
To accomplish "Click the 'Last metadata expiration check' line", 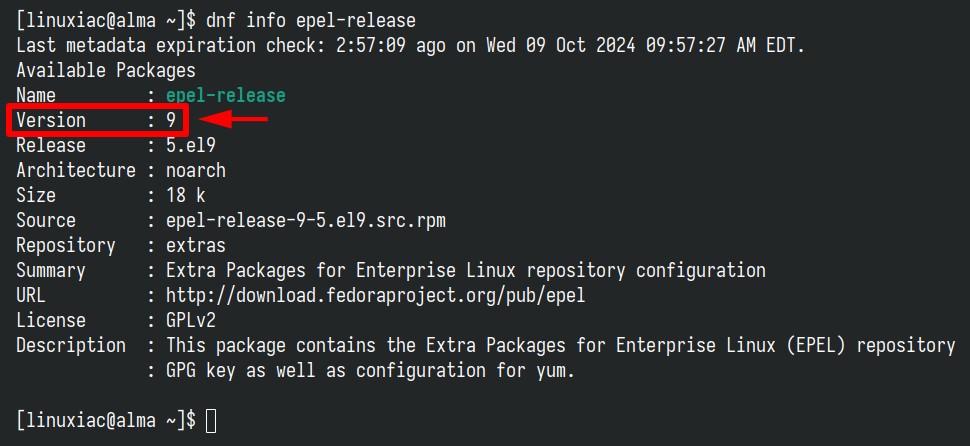I will [x=411, y=45].
